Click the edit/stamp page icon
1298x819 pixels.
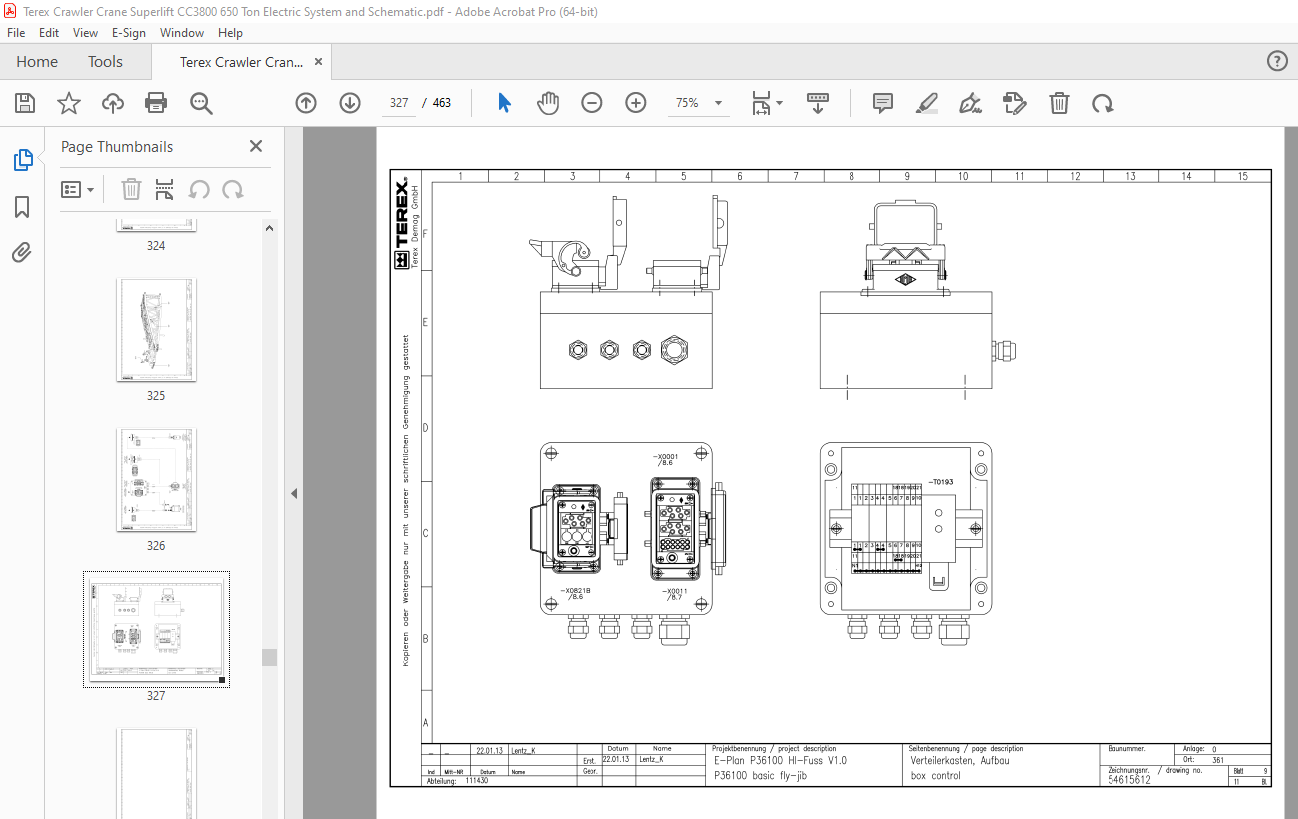pos(1014,103)
